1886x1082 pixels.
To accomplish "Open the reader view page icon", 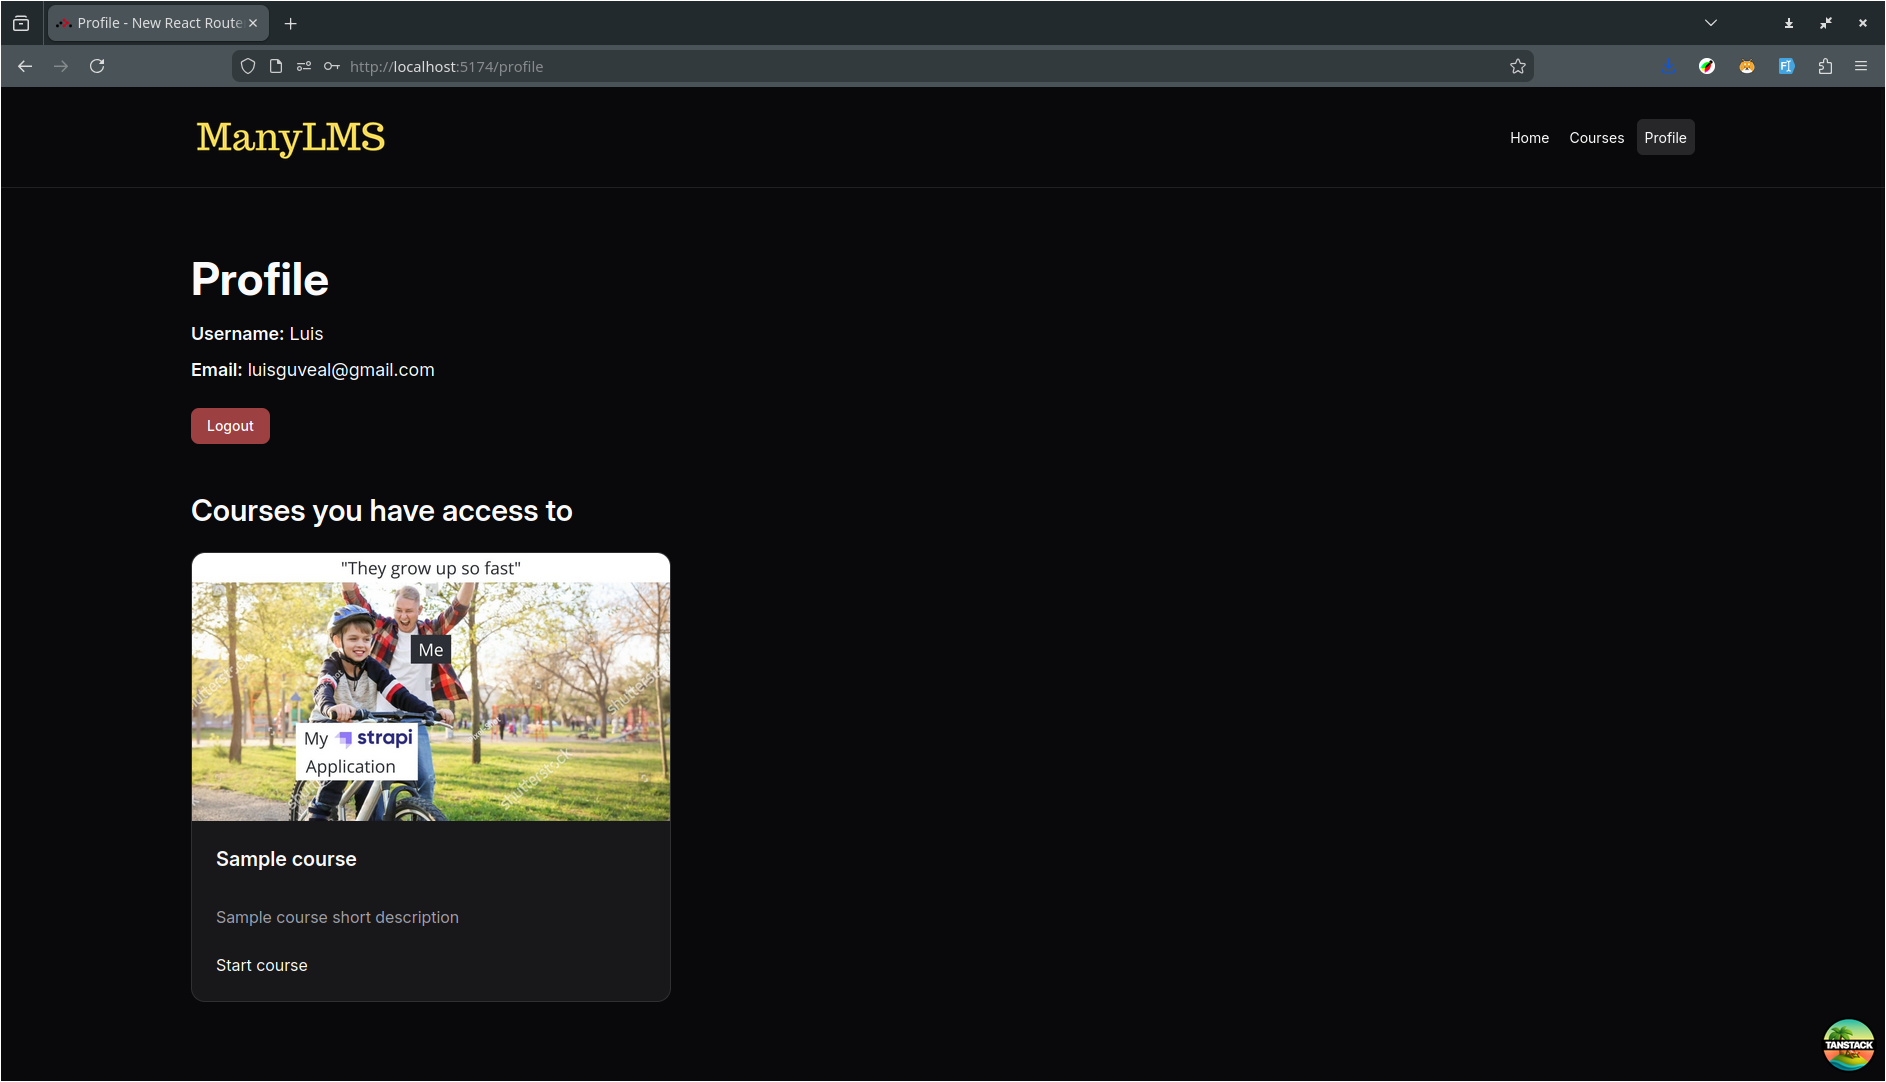I will tap(276, 66).
